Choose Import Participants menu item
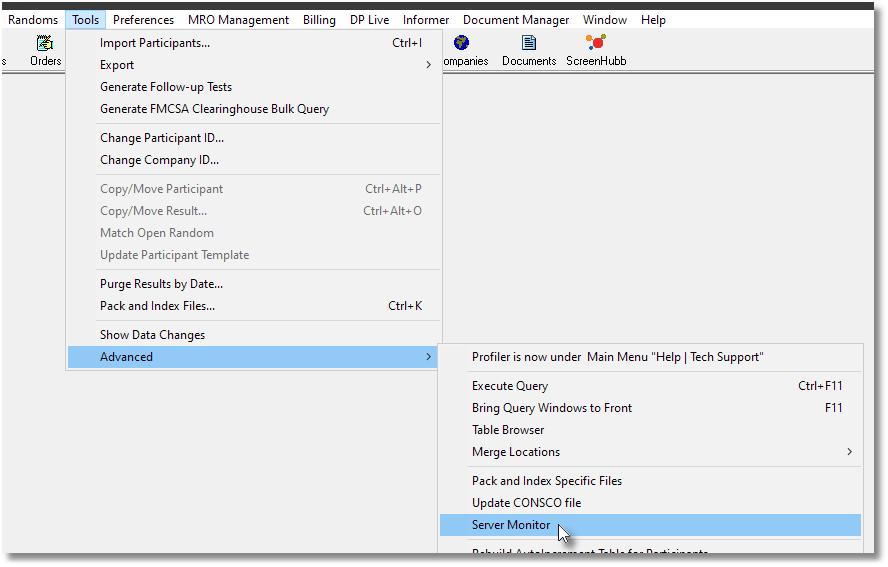The width and height of the screenshot is (888, 567). [x=155, y=43]
